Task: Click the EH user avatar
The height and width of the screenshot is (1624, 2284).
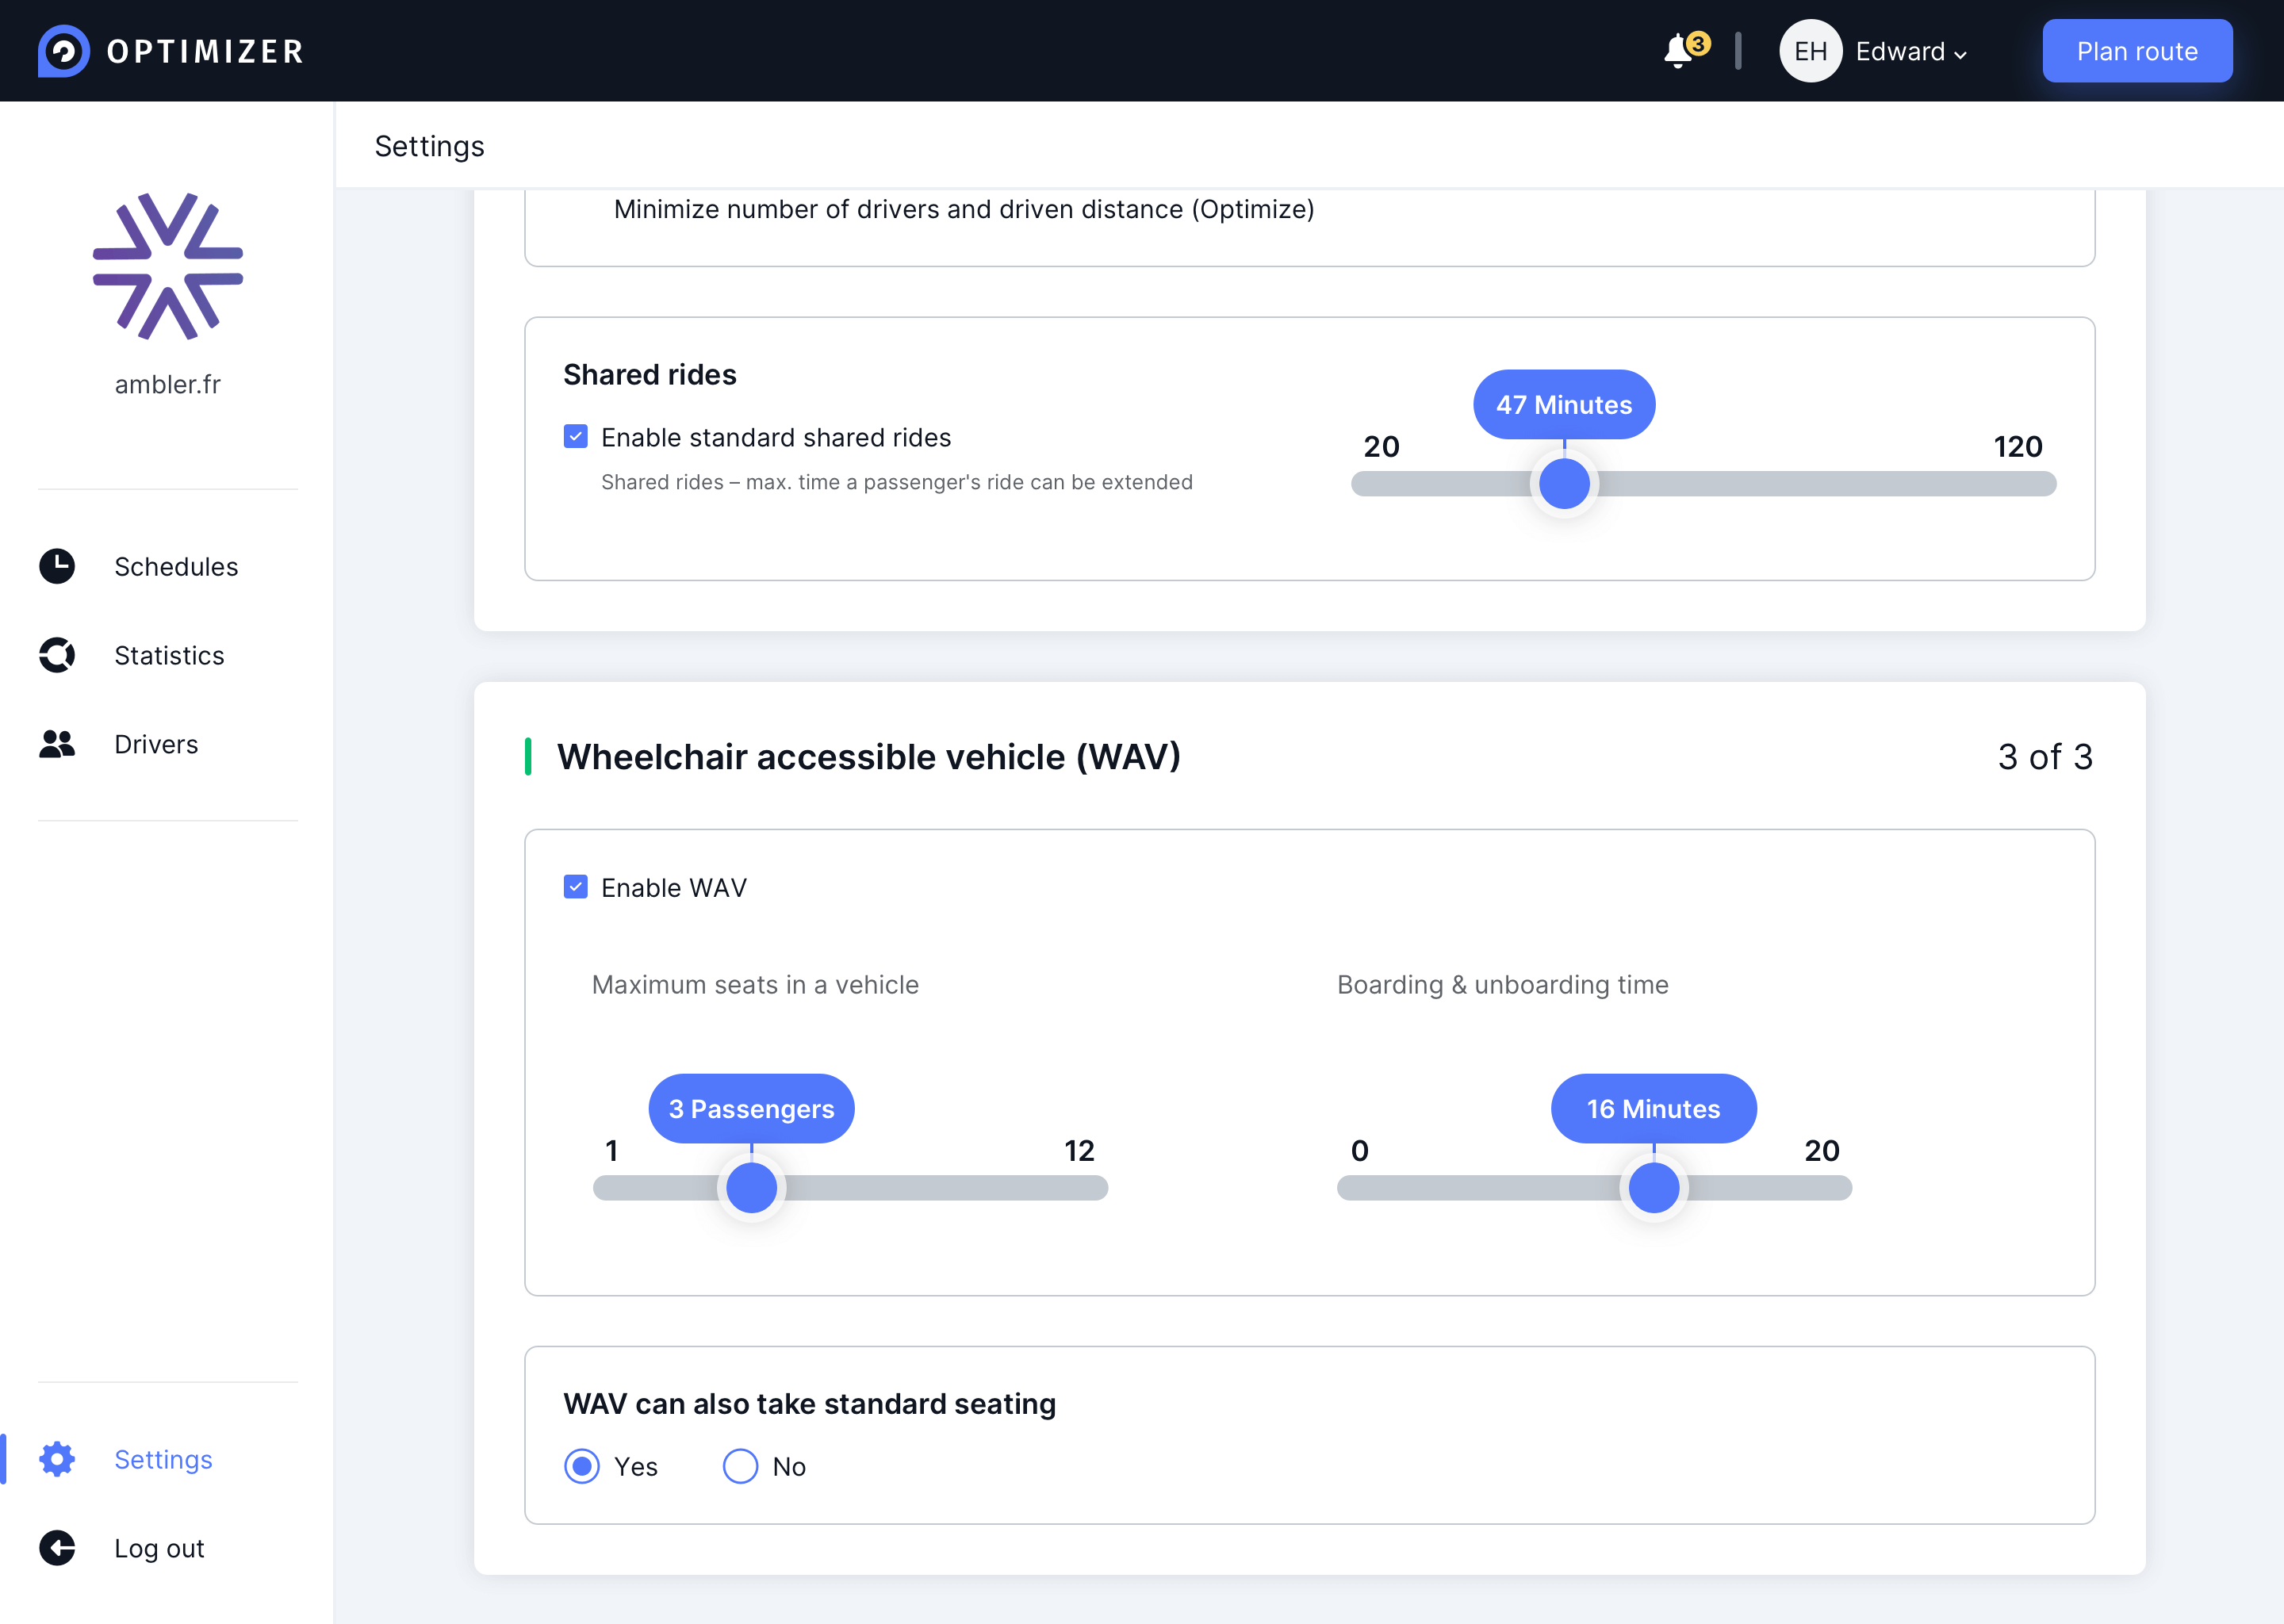Action: point(1810,51)
